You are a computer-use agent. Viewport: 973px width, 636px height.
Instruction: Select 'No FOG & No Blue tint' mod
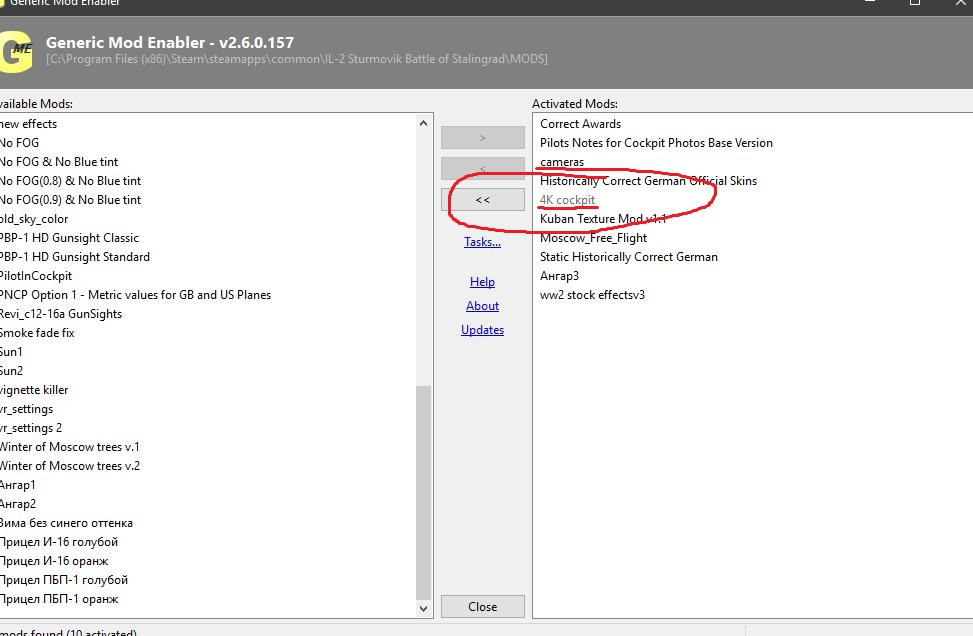(x=59, y=162)
